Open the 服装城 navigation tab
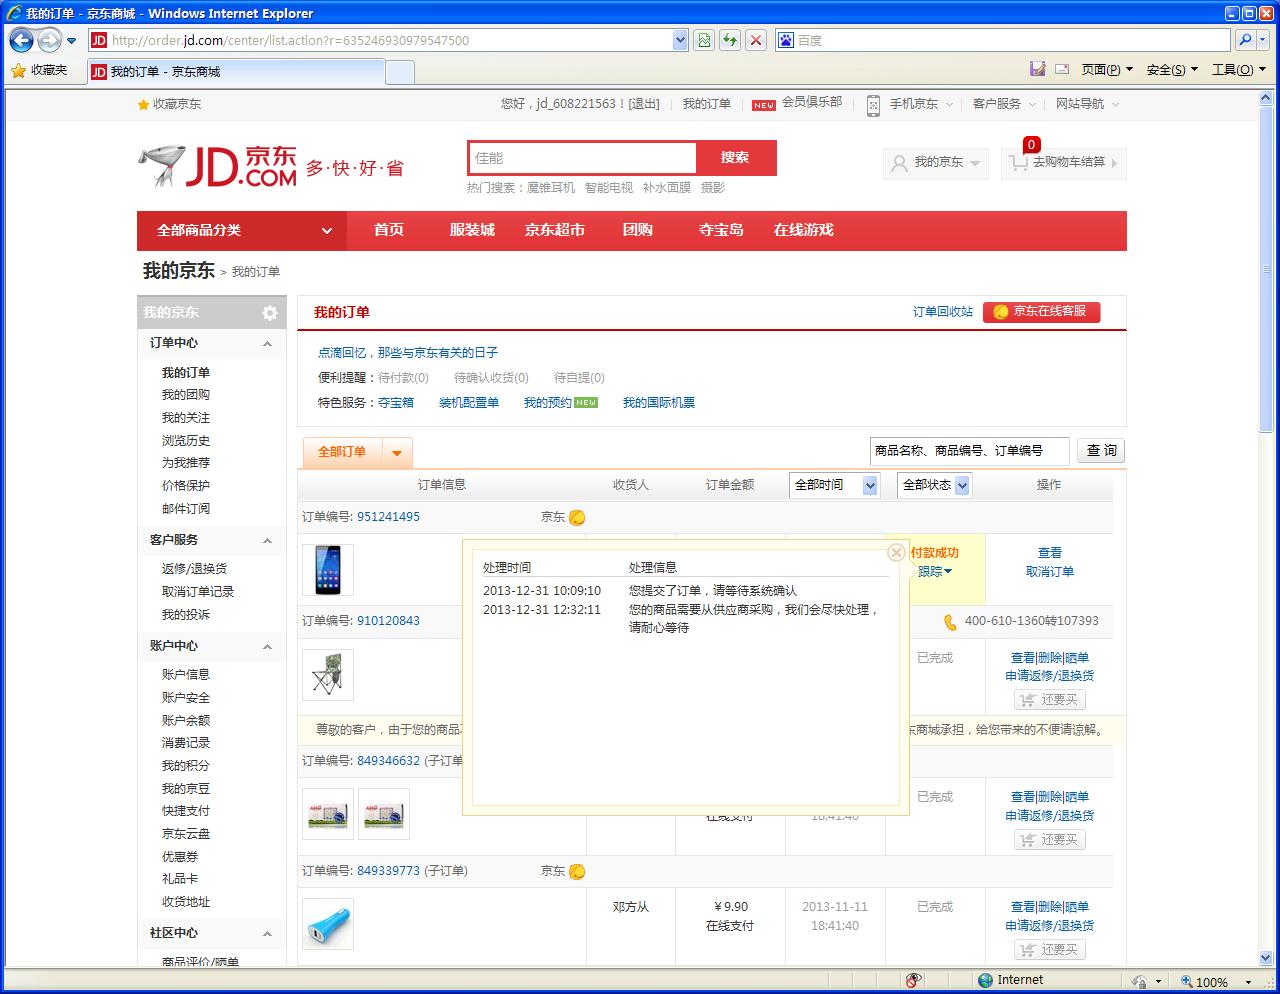The height and width of the screenshot is (994, 1280). coord(472,230)
